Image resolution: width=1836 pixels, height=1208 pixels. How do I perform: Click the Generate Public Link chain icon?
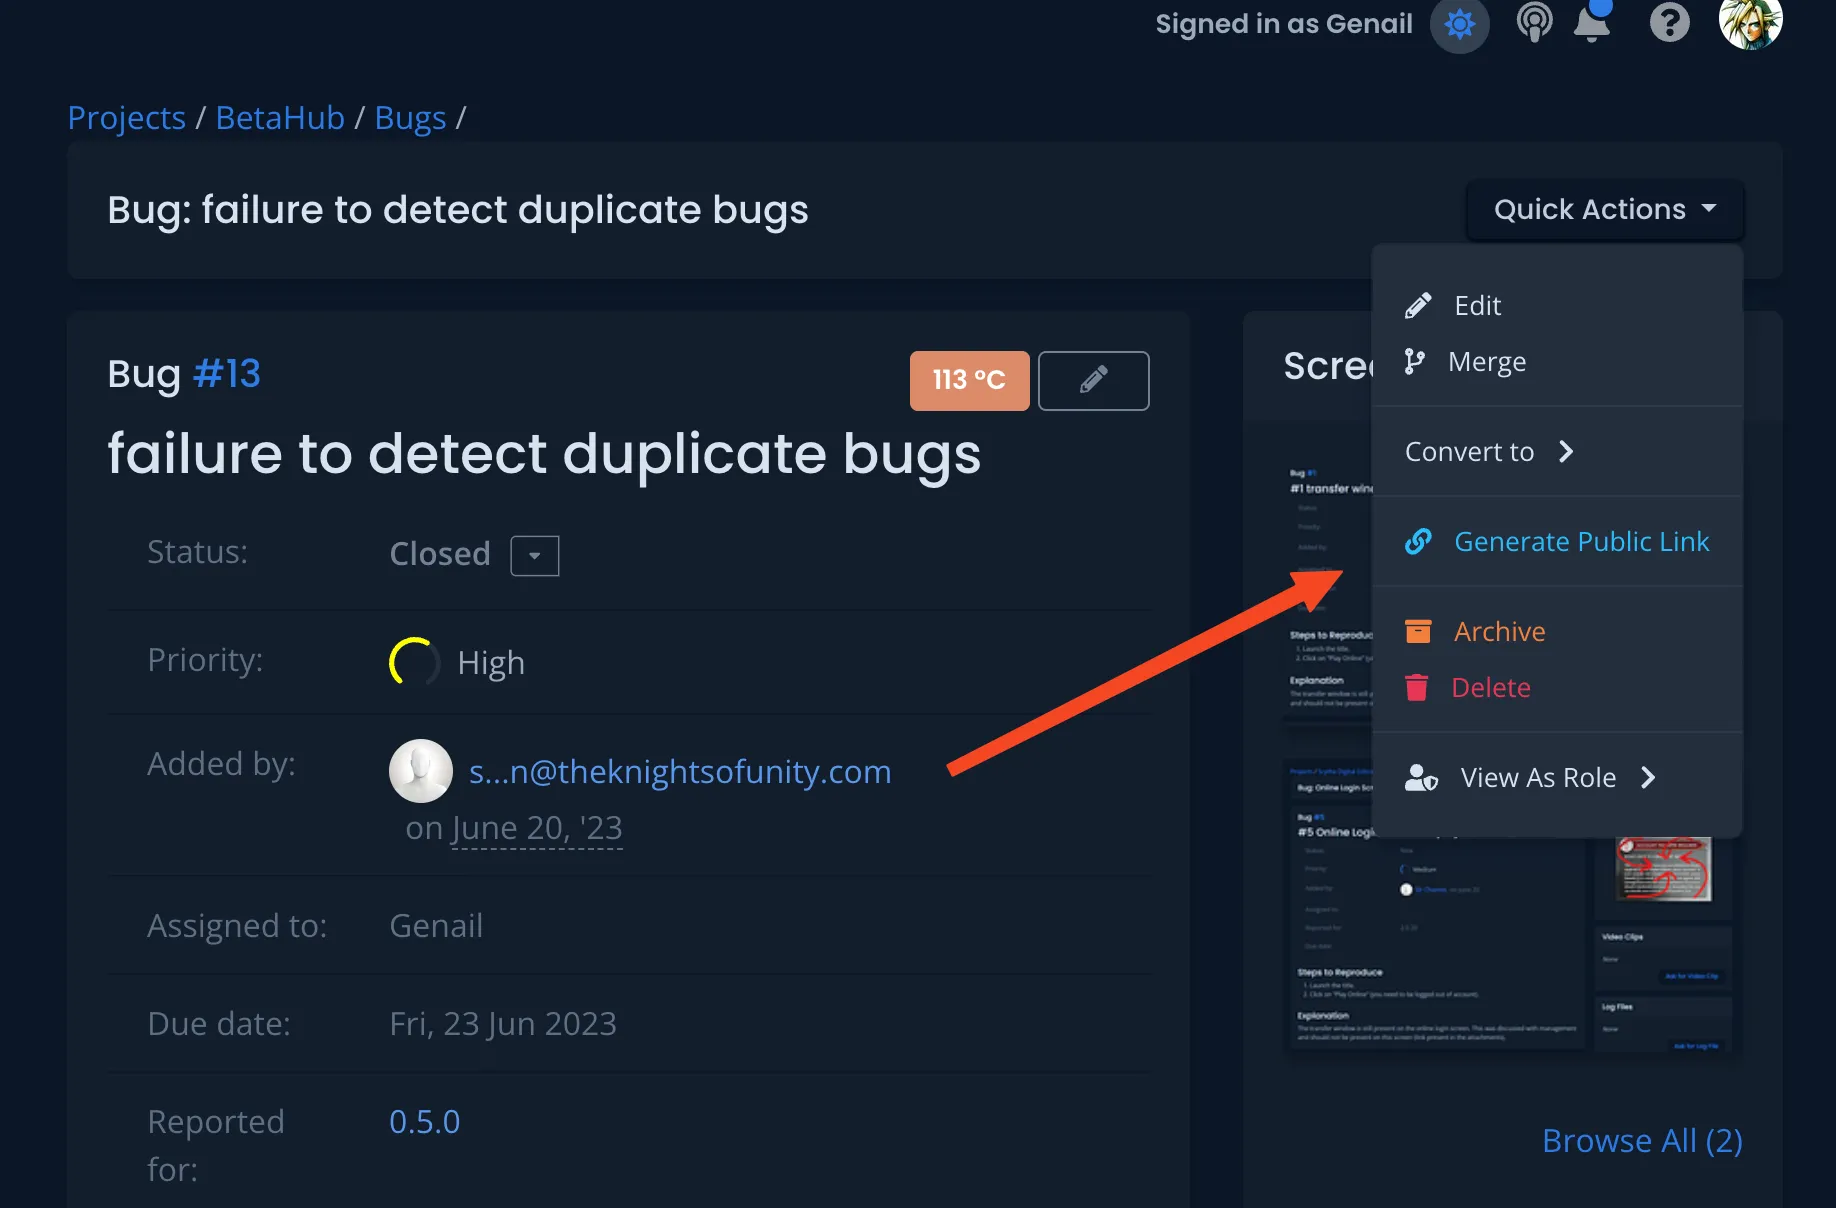pyautogui.click(x=1418, y=541)
